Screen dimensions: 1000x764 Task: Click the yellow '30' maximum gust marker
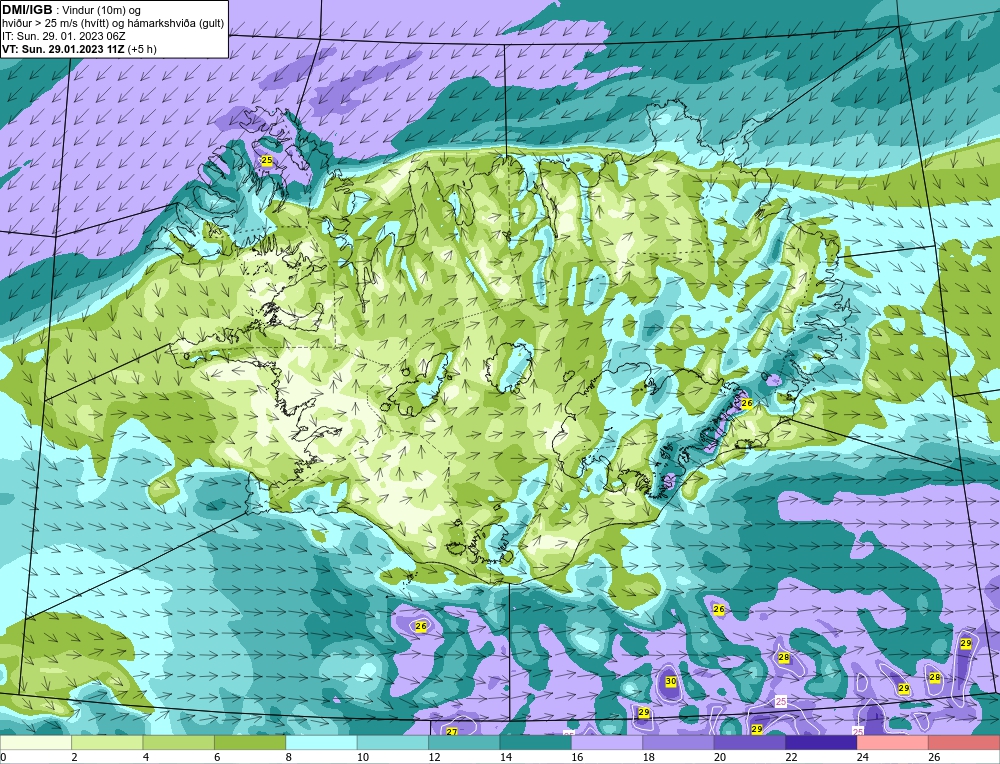(670, 681)
